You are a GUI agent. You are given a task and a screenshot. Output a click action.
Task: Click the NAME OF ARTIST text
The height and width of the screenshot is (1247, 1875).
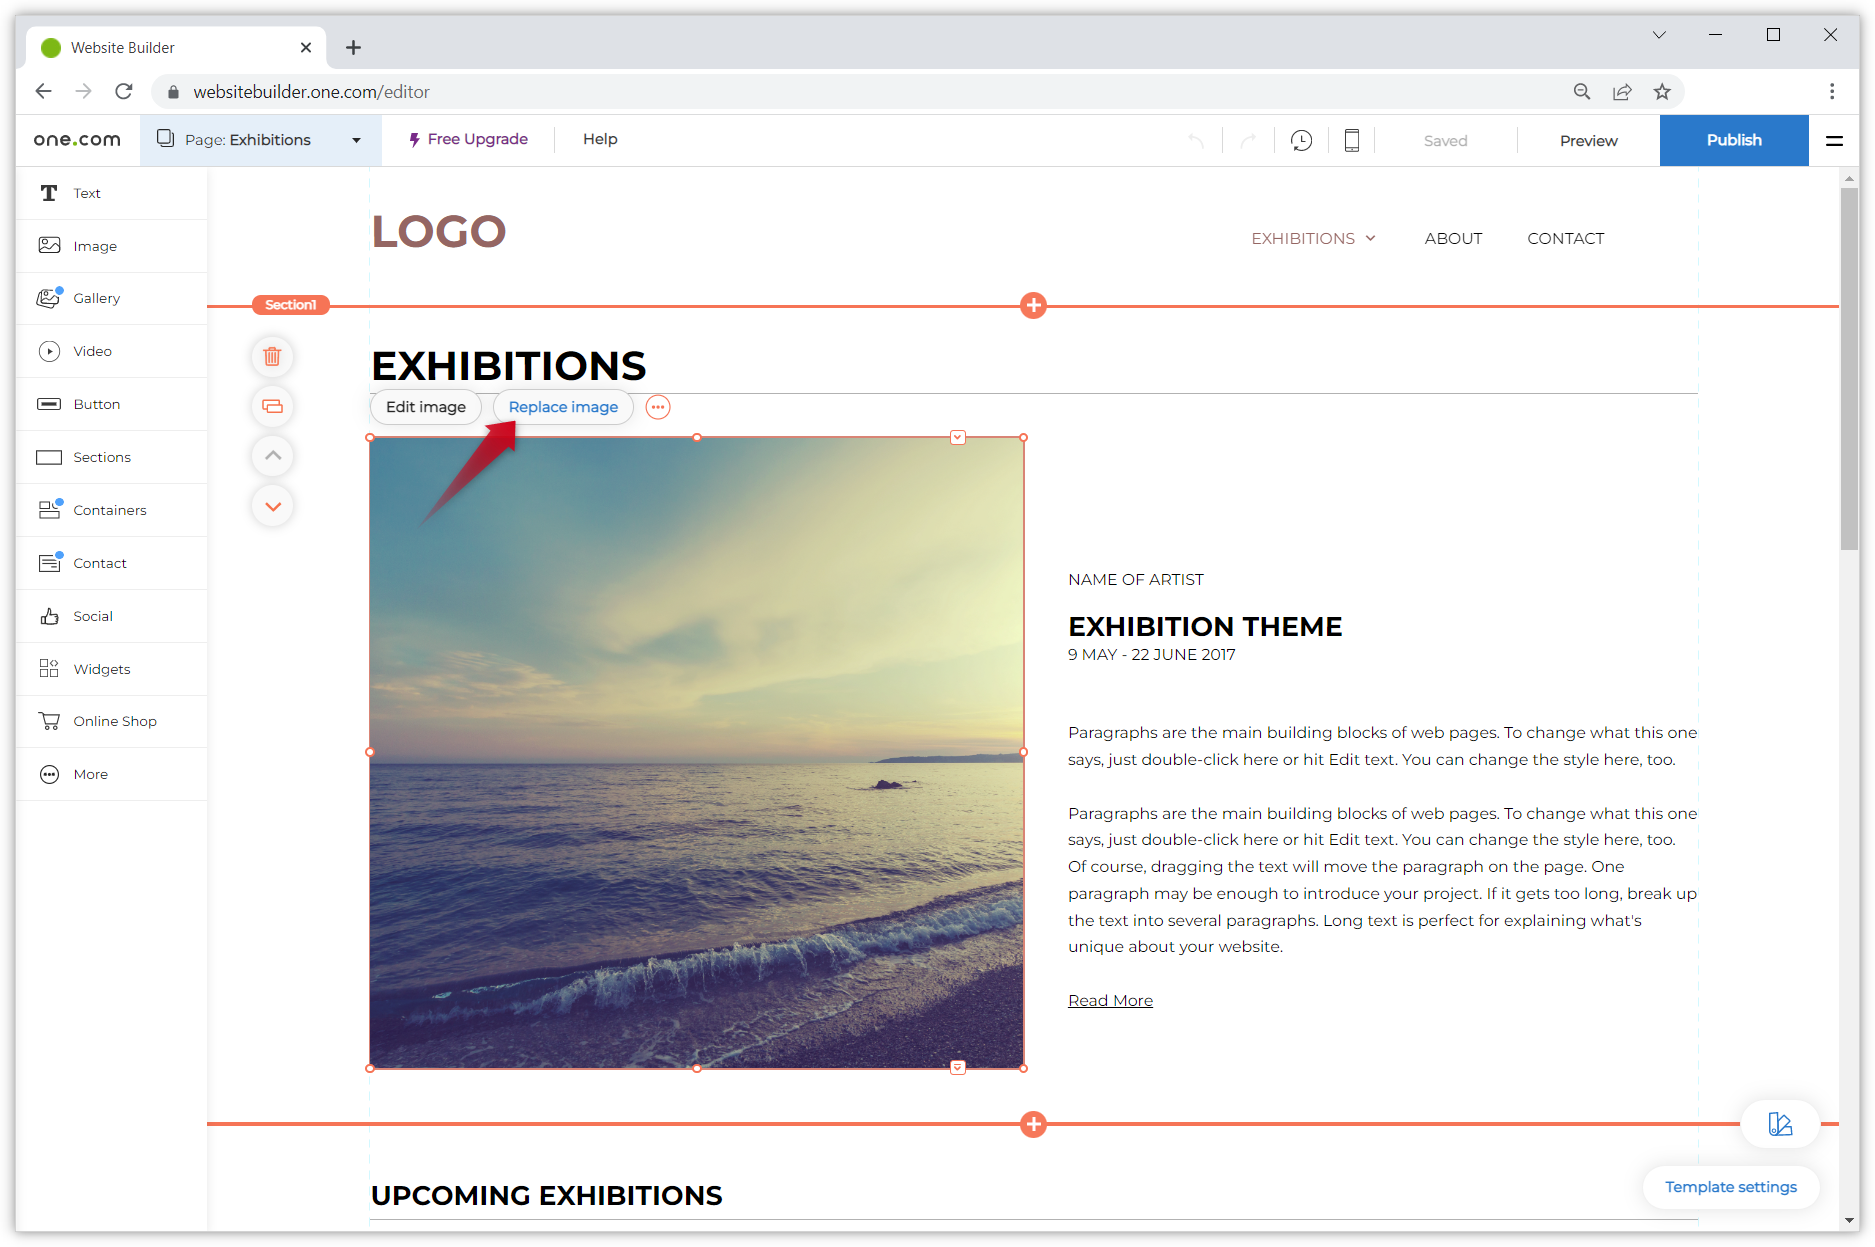coord(1136,580)
